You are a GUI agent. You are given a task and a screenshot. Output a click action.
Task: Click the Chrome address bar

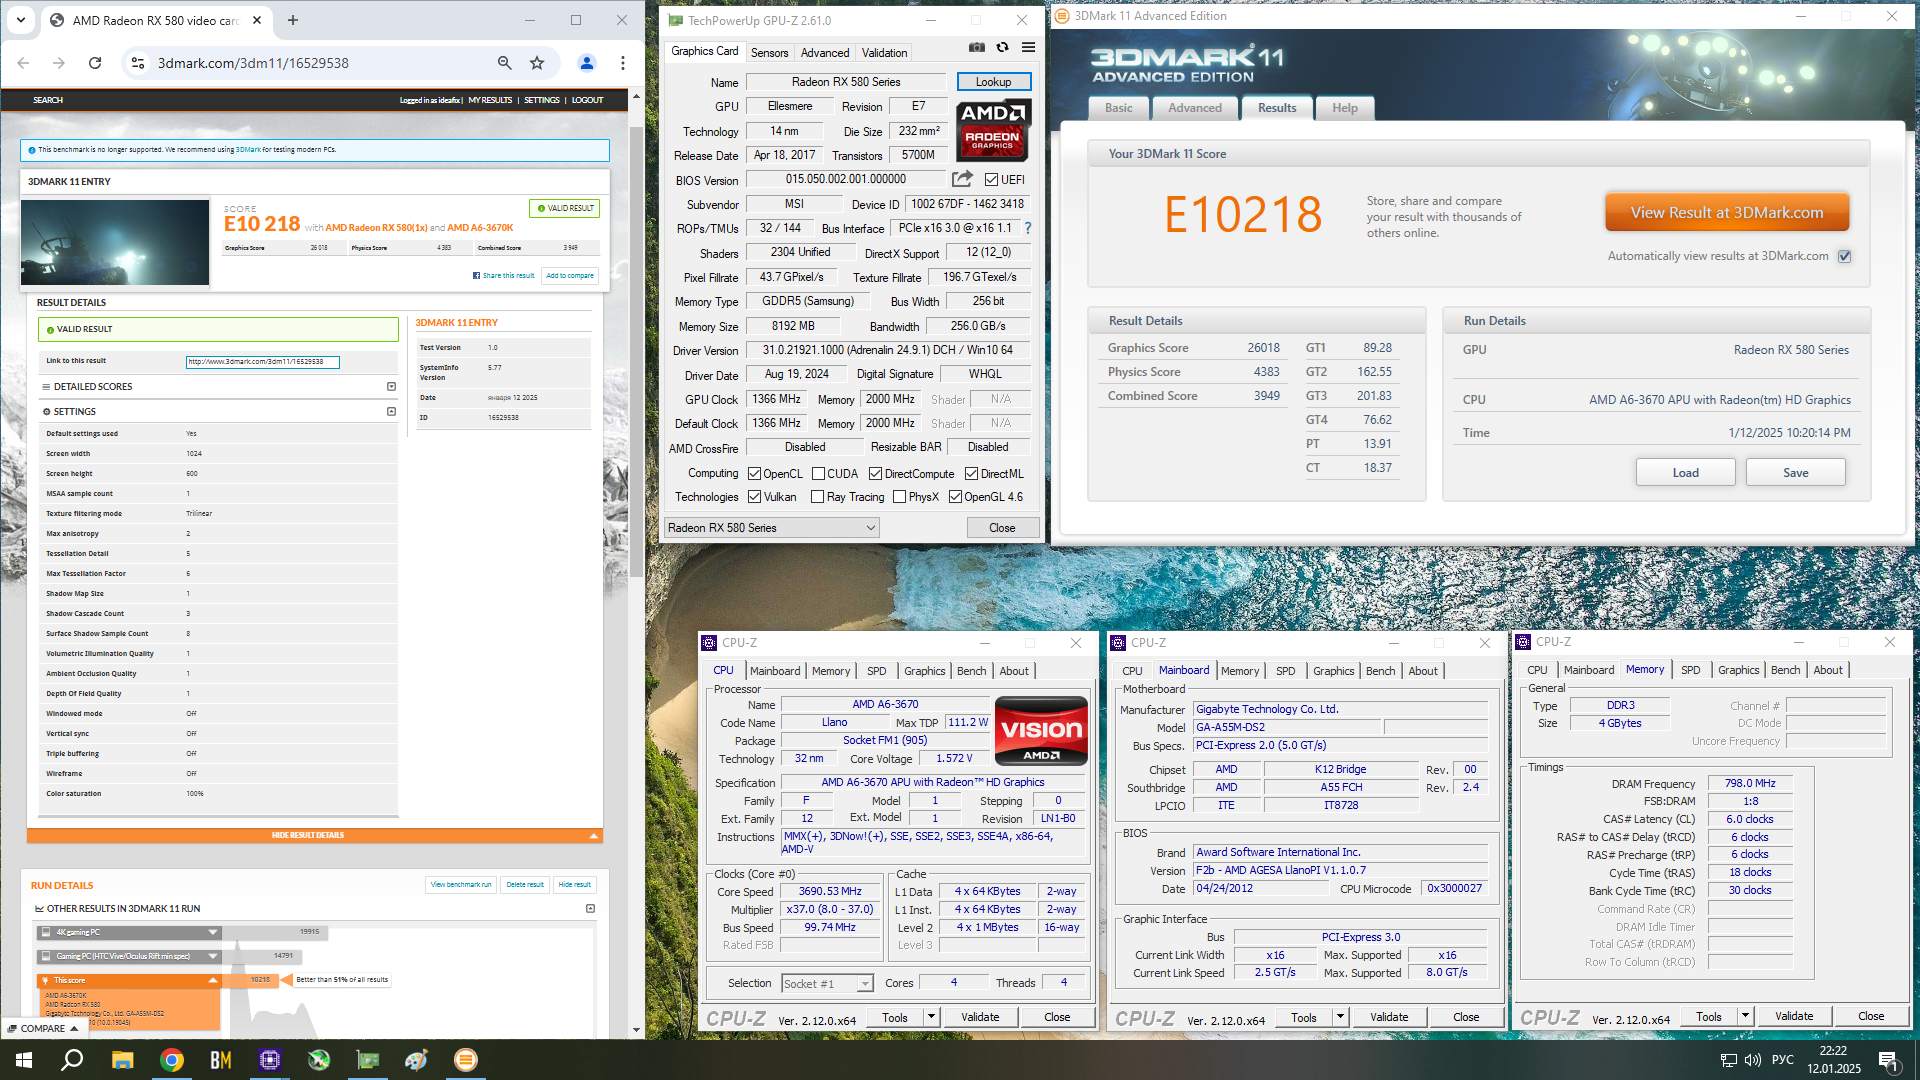(320, 63)
